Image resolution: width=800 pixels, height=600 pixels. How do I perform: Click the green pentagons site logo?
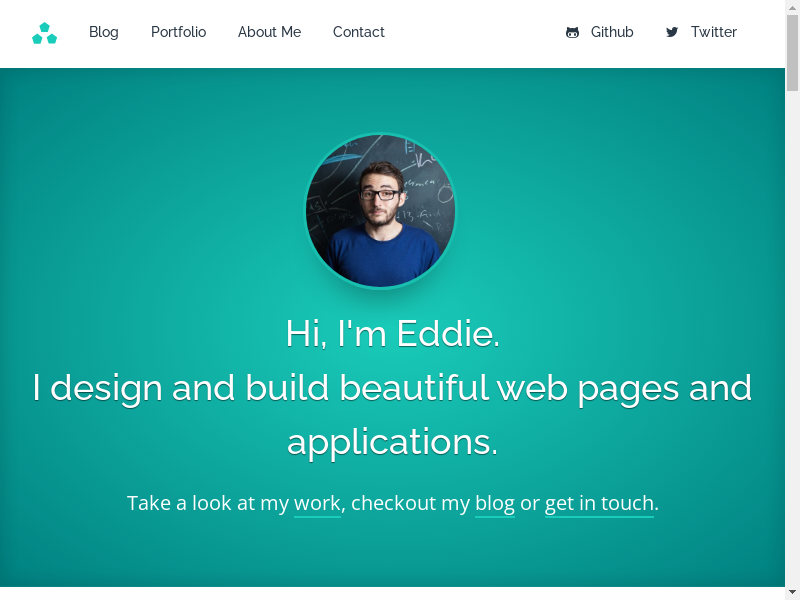point(44,33)
